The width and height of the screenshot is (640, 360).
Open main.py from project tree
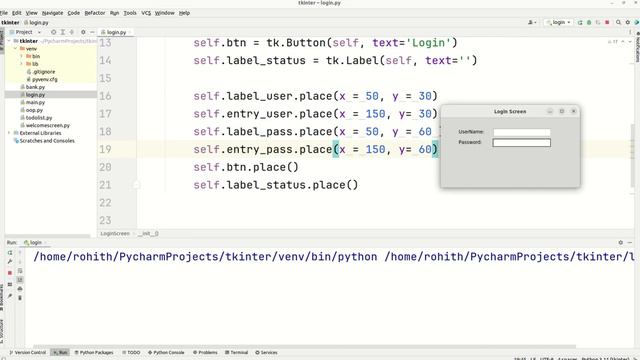pos(33,102)
